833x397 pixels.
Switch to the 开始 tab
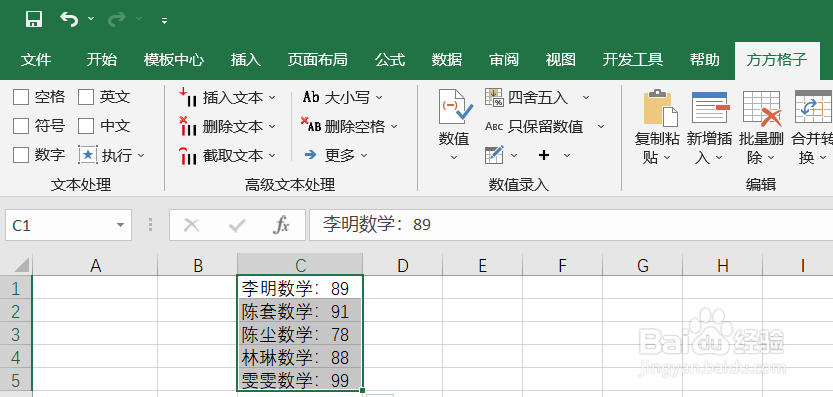pyautogui.click(x=101, y=60)
